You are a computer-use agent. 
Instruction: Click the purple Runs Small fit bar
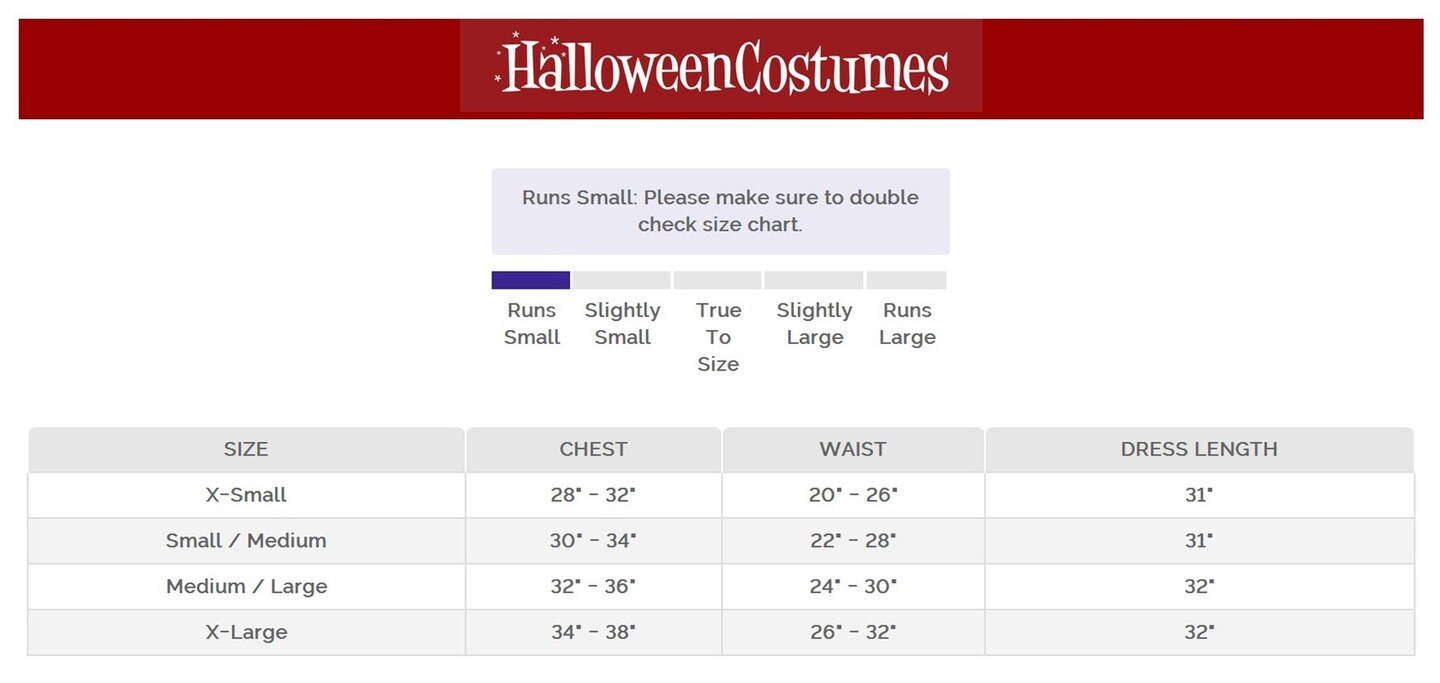pos(531,280)
